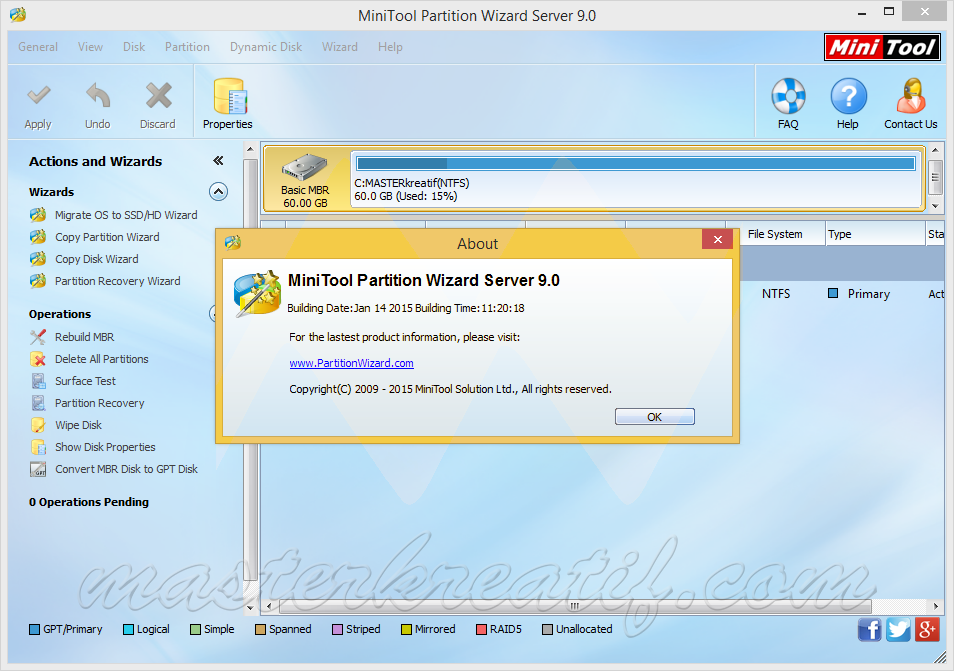The image size is (954, 671).
Task: Collapse the Actions and Wizards panel
Action: pos(218,161)
